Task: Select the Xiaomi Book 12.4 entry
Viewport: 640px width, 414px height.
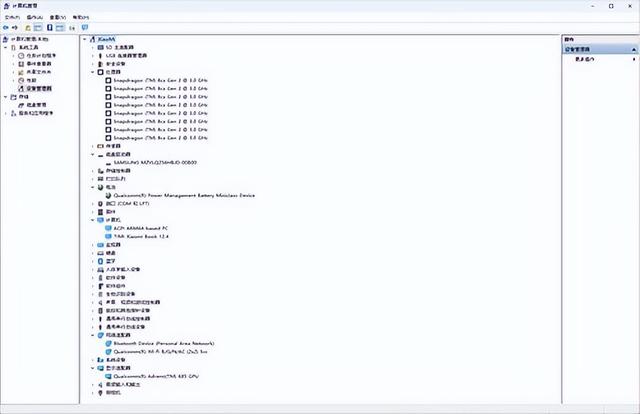Action: pos(141,236)
